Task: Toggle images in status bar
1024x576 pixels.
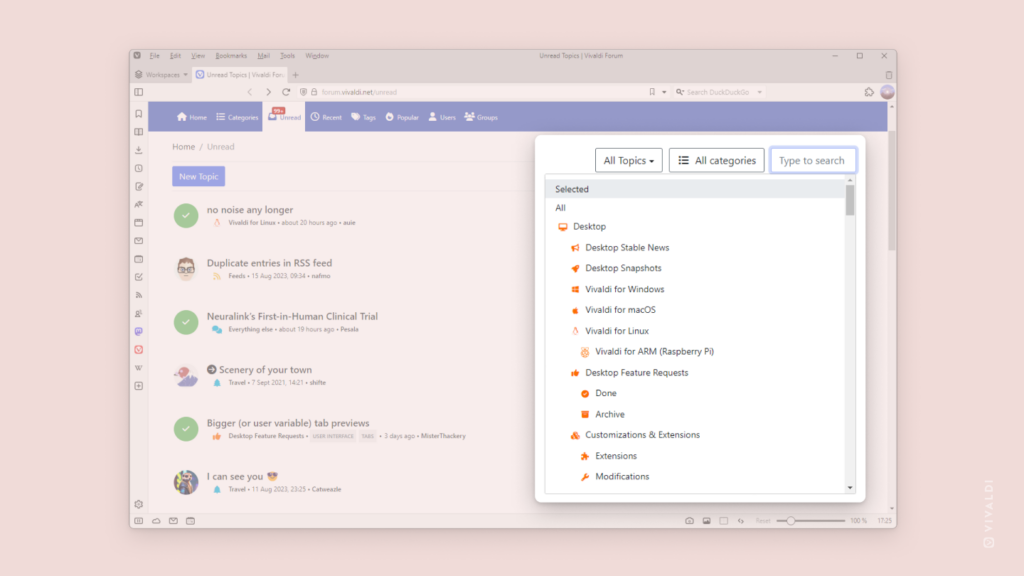Action: [707, 521]
